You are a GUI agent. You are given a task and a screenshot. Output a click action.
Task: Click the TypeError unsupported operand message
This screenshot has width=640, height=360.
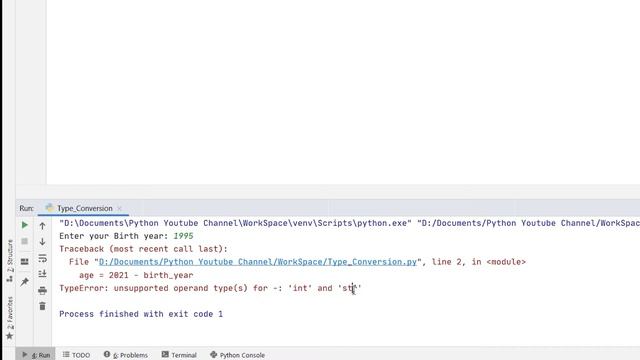point(210,288)
